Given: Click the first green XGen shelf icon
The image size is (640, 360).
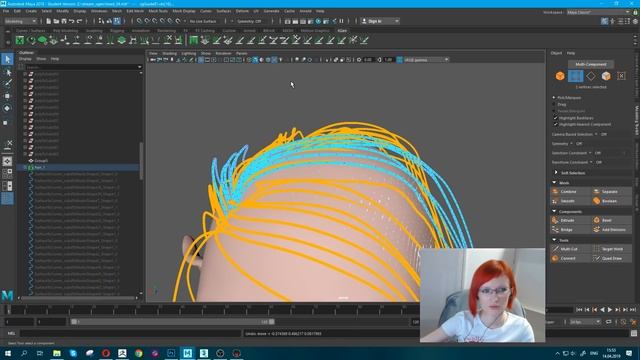Looking at the screenshot, I should pyautogui.click(x=20, y=40).
